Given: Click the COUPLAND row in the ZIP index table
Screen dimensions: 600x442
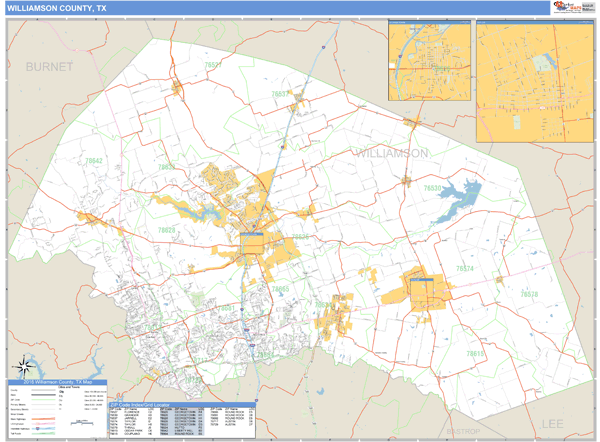Looking at the screenshot, I should tap(131, 434).
